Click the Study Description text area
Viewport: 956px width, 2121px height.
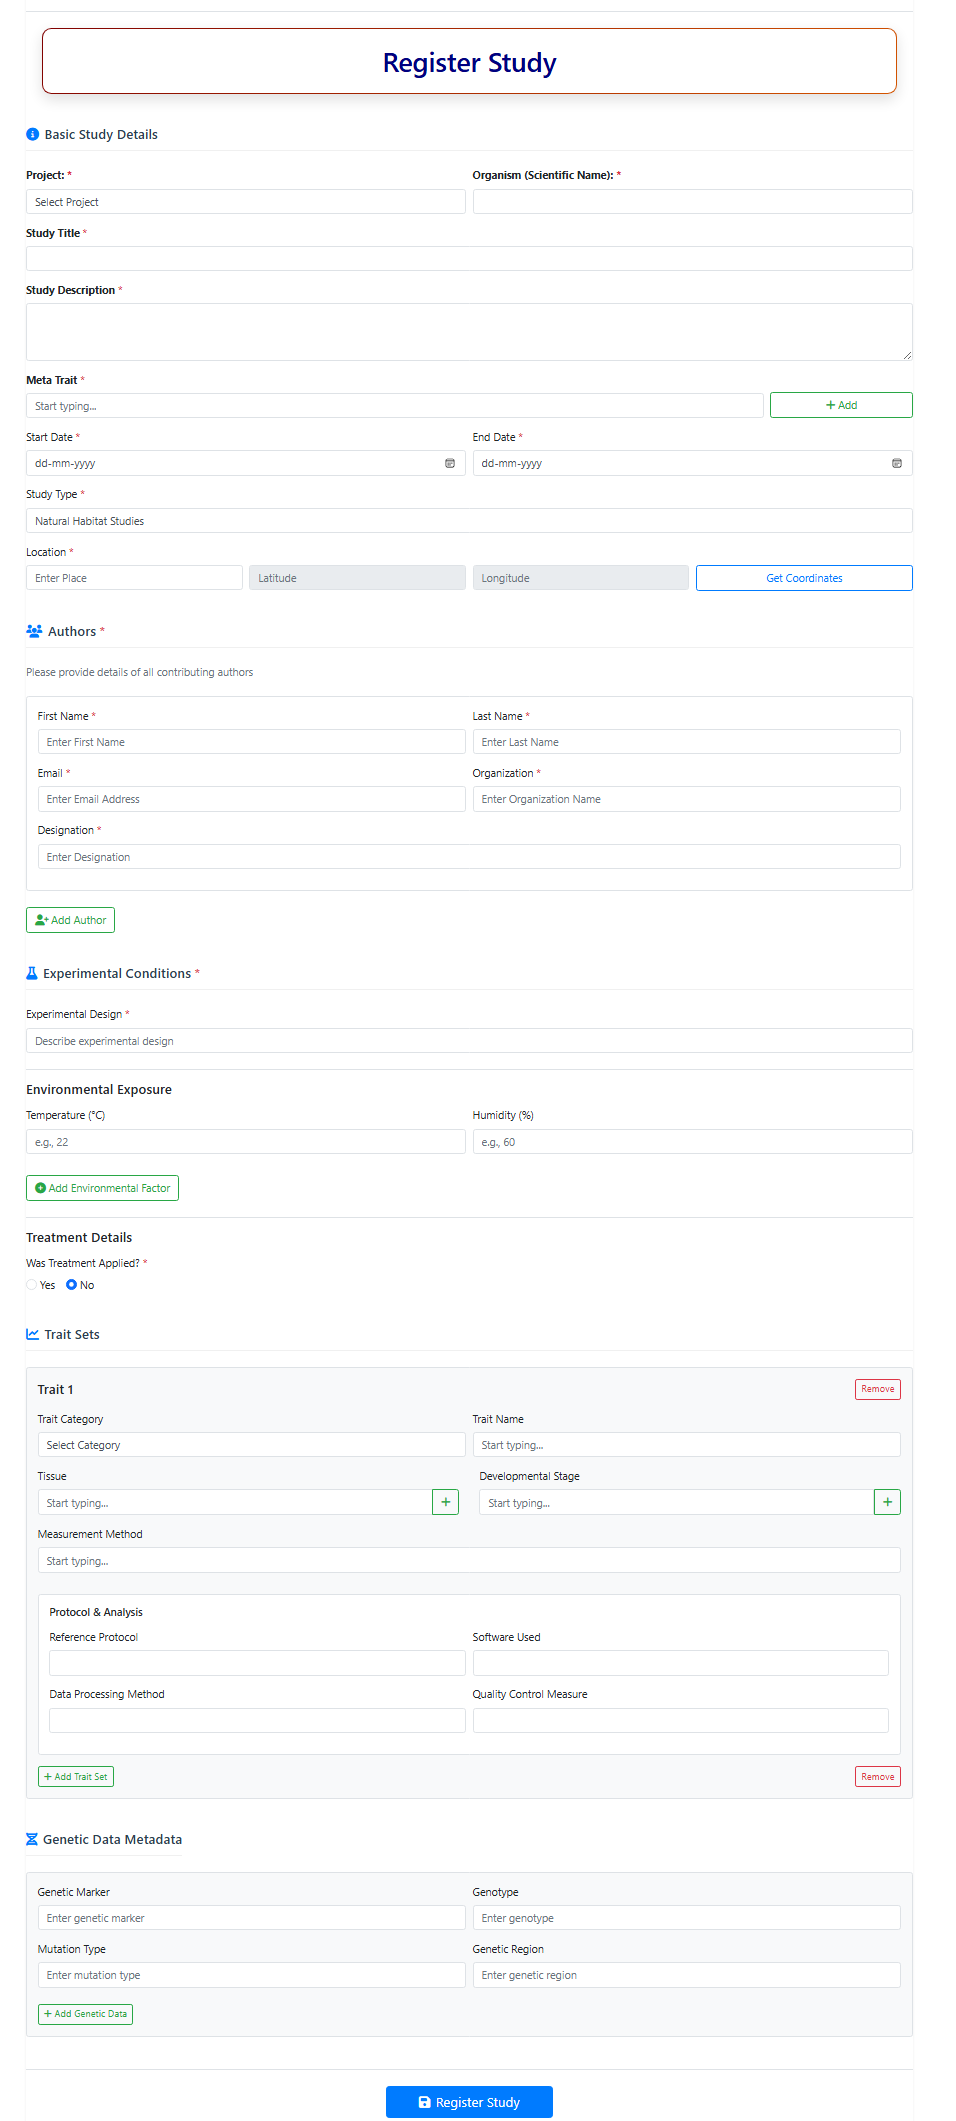coord(468,332)
